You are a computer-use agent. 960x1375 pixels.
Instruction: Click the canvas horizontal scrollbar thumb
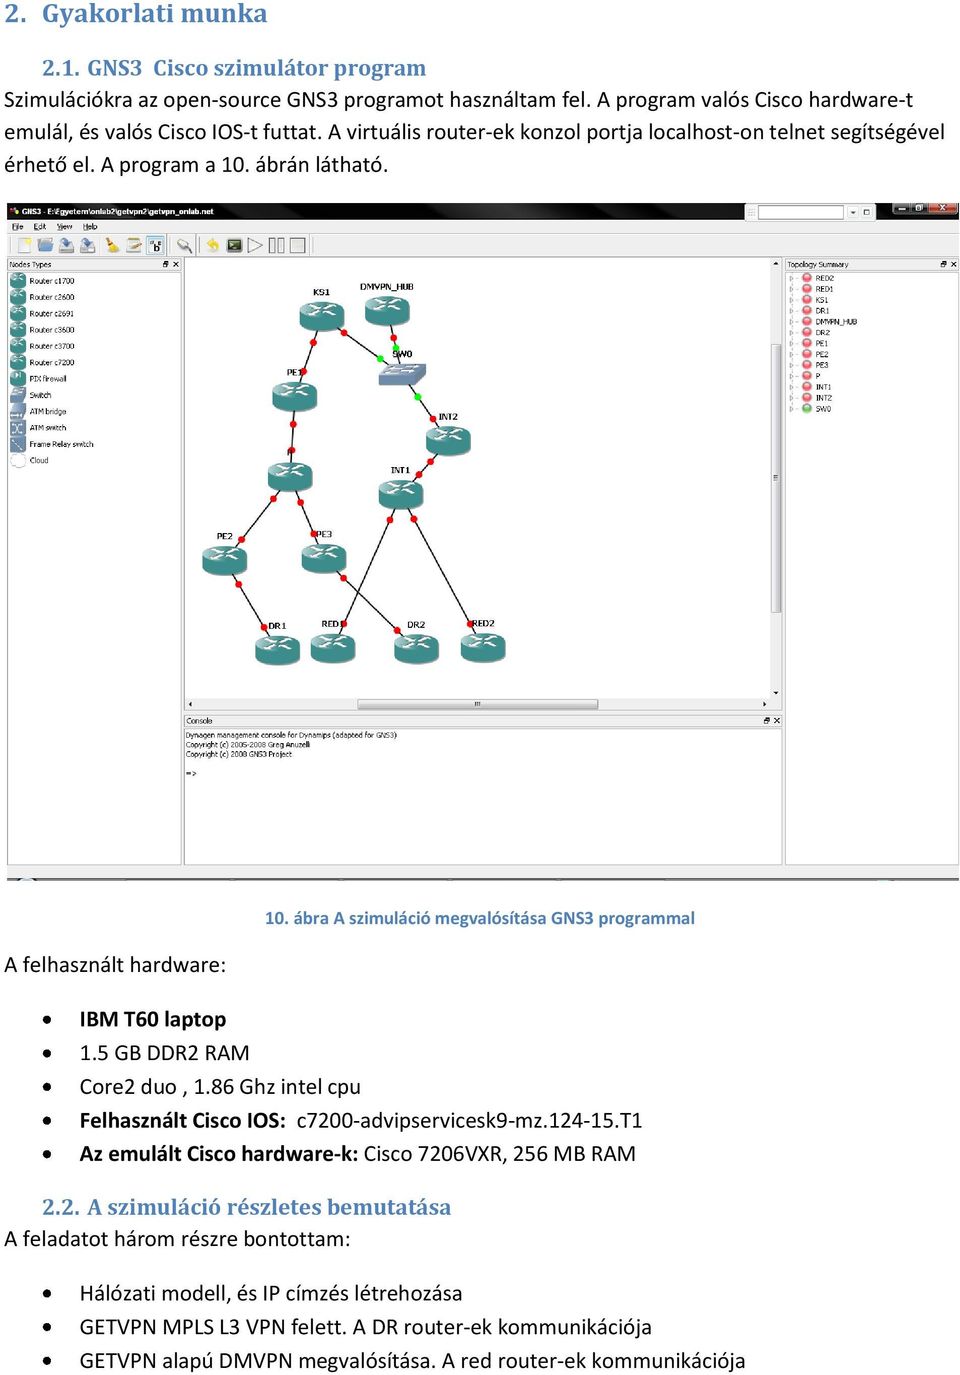pos(478,704)
